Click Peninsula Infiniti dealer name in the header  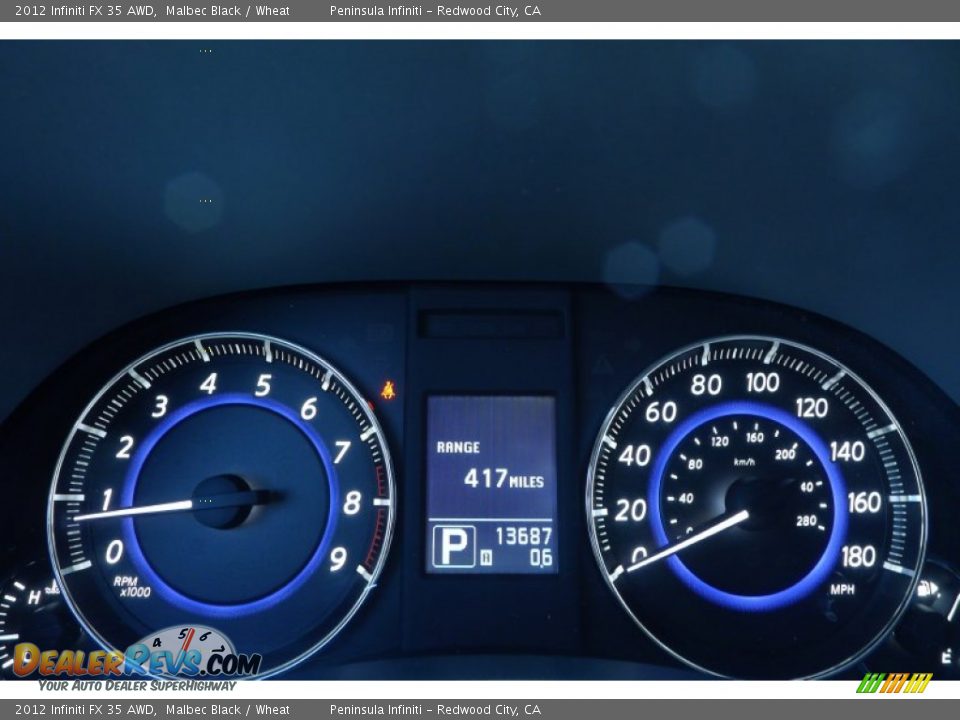435,10
